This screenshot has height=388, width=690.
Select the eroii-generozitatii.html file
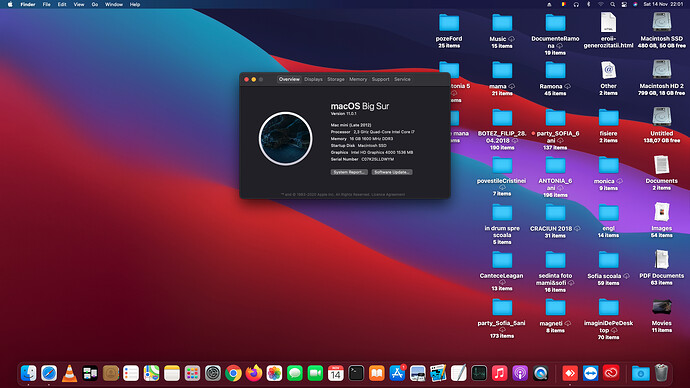[x=608, y=22]
